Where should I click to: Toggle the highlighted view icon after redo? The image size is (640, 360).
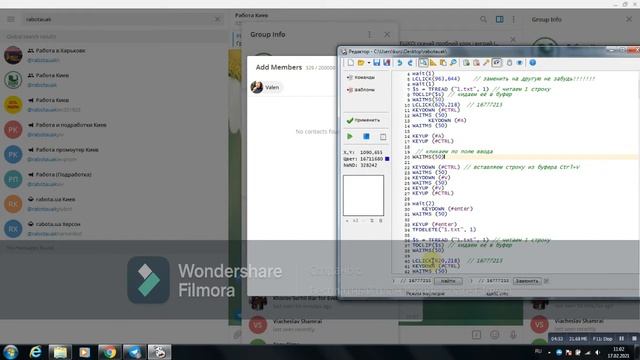[x=423, y=63]
